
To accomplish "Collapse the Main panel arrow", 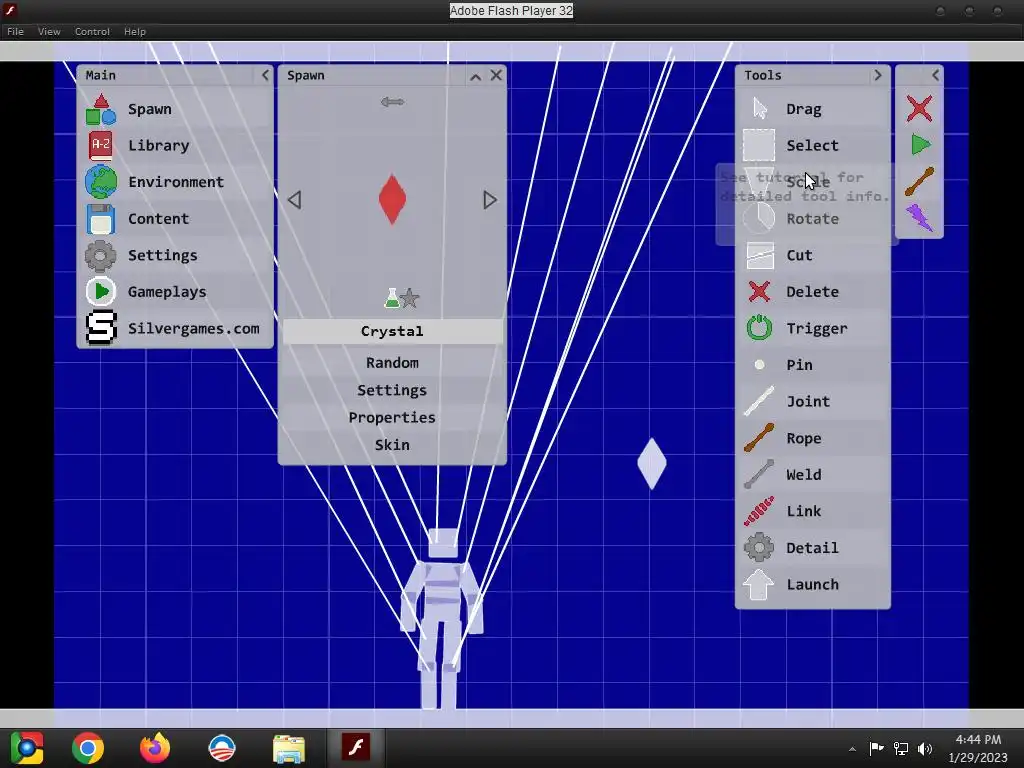I will pyautogui.click(x=264, y=75).
